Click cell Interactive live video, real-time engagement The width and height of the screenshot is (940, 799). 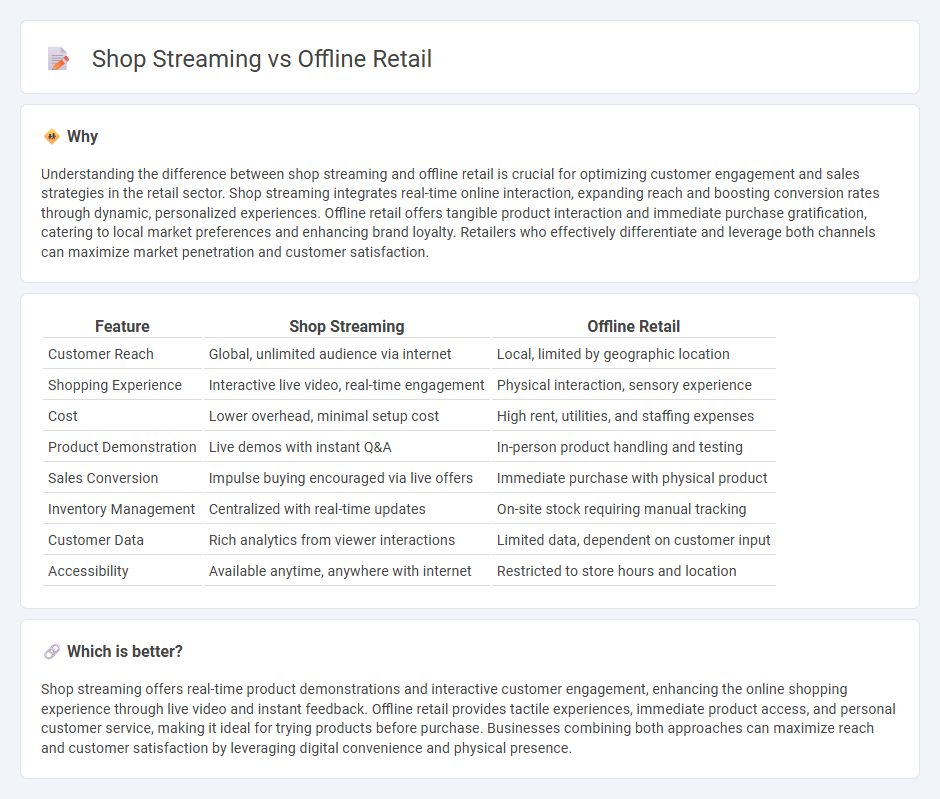point(347,385)
